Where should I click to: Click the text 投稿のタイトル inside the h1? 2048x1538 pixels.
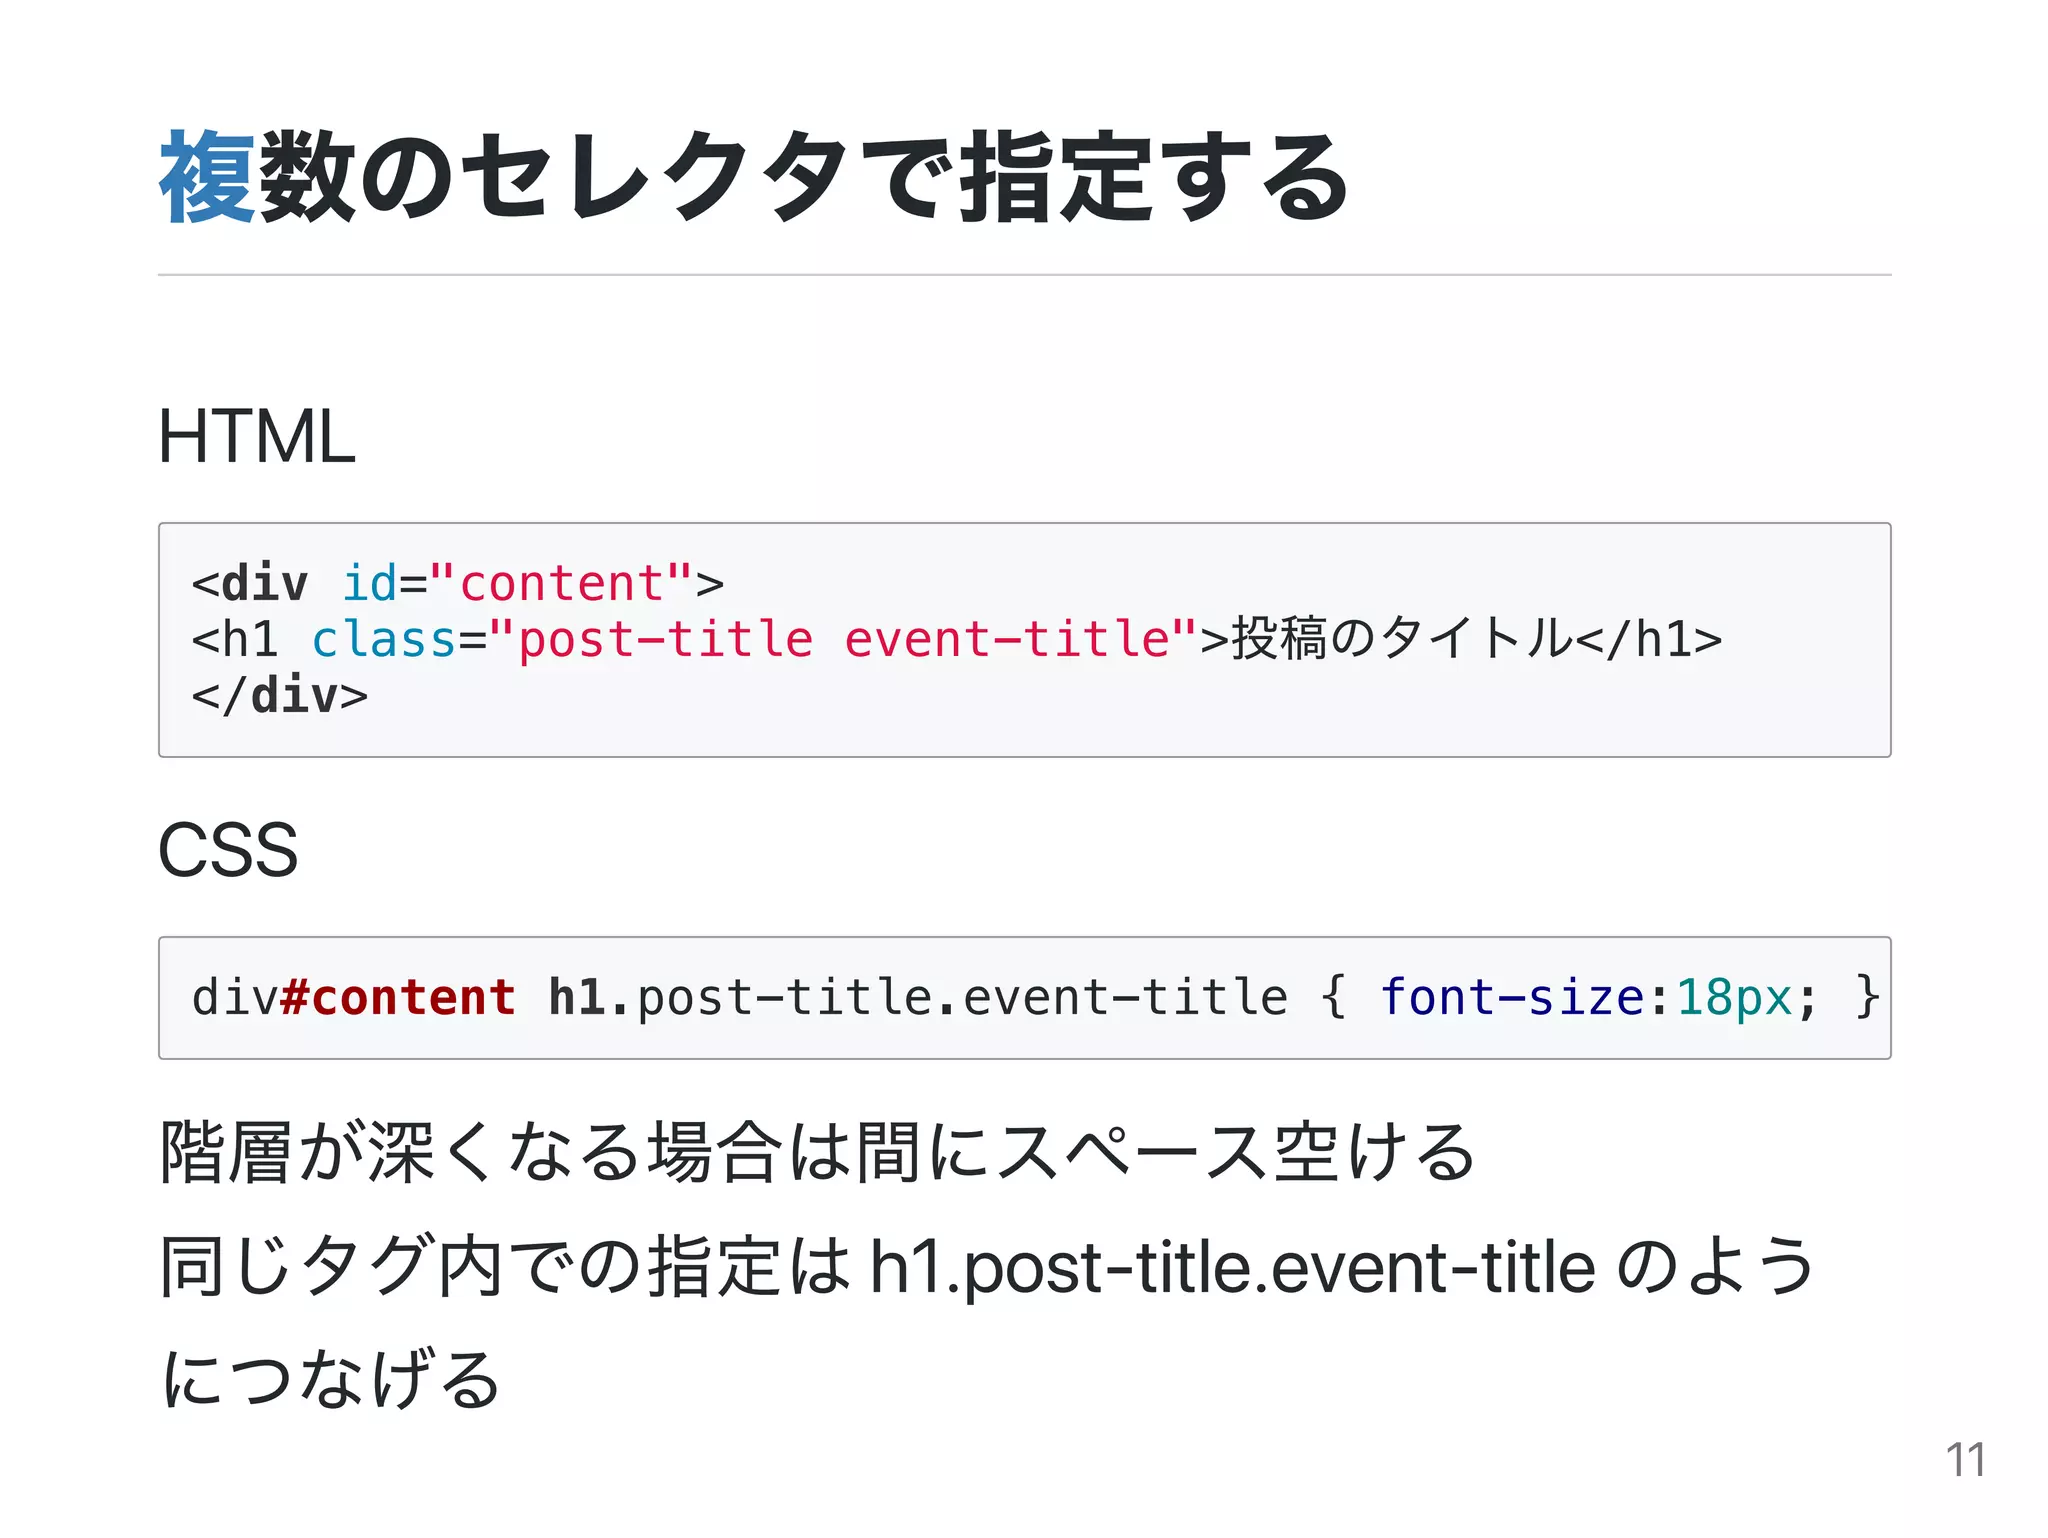1402,639
